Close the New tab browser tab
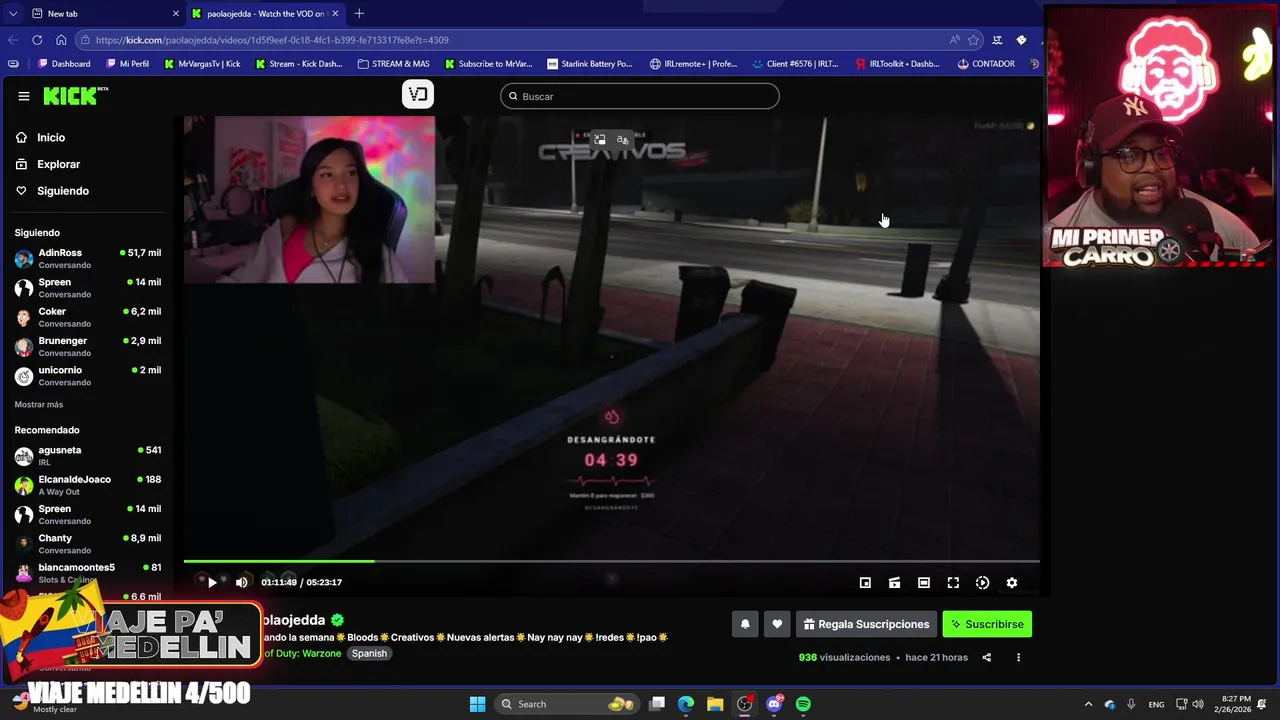This screenshot has width=1280, height=720. (176, 13)
